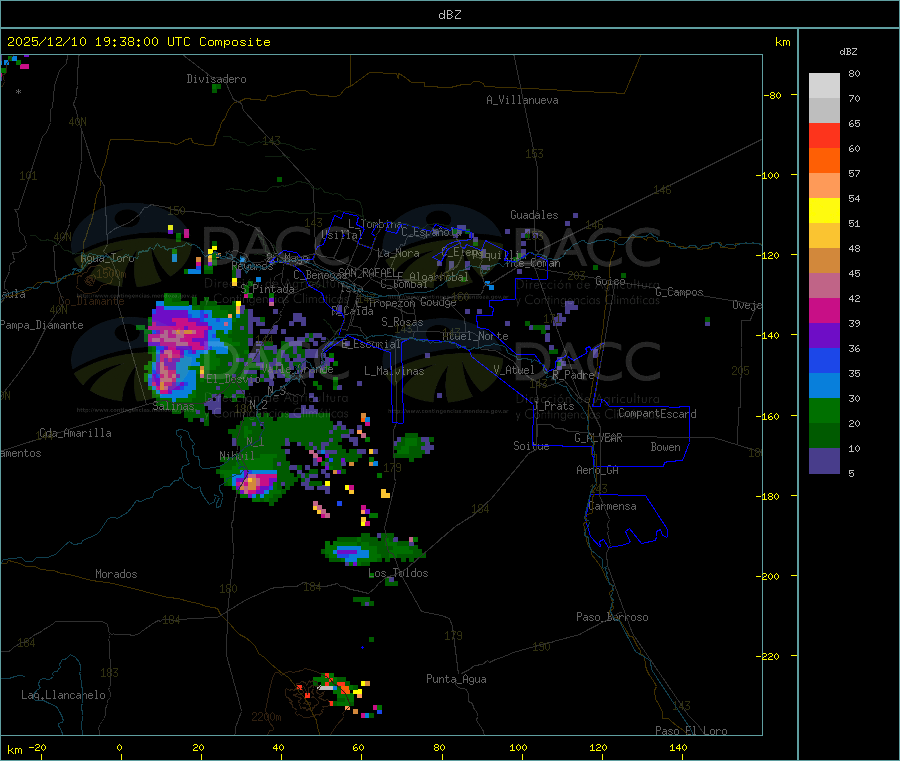Screen dimensions: 900x761
Task: Click the Co_Diamante label
Action: pyautogui.click(x=91, y=301)
